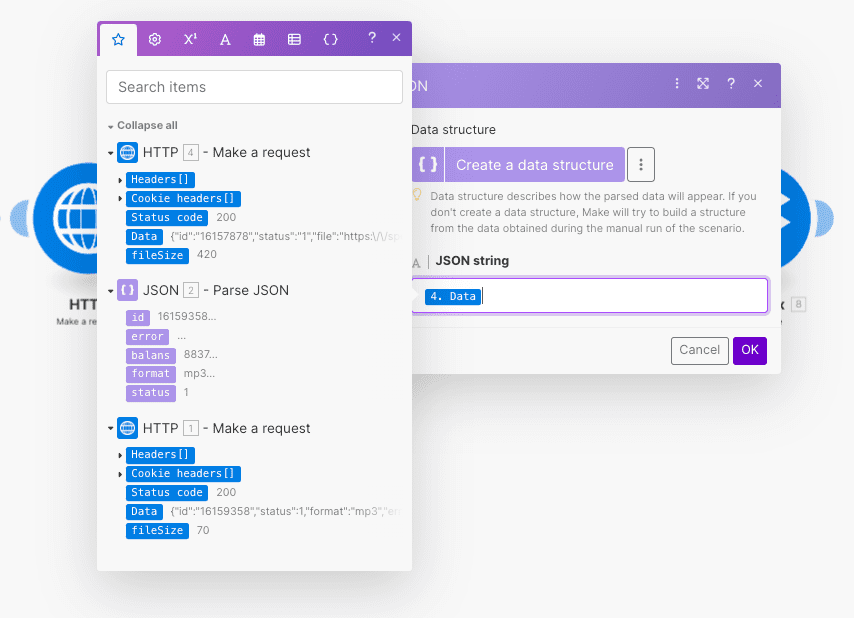Insert id pill from Parse JSON
This screenshot has height=618, width=854.
point(138,317)
